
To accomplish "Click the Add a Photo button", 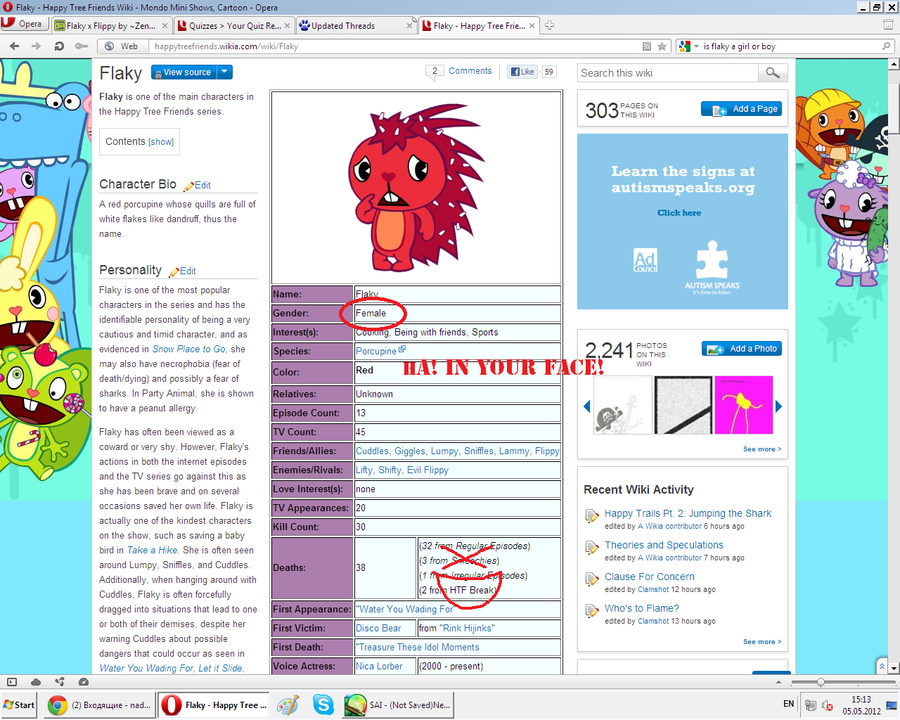I will tap(742, 349).
